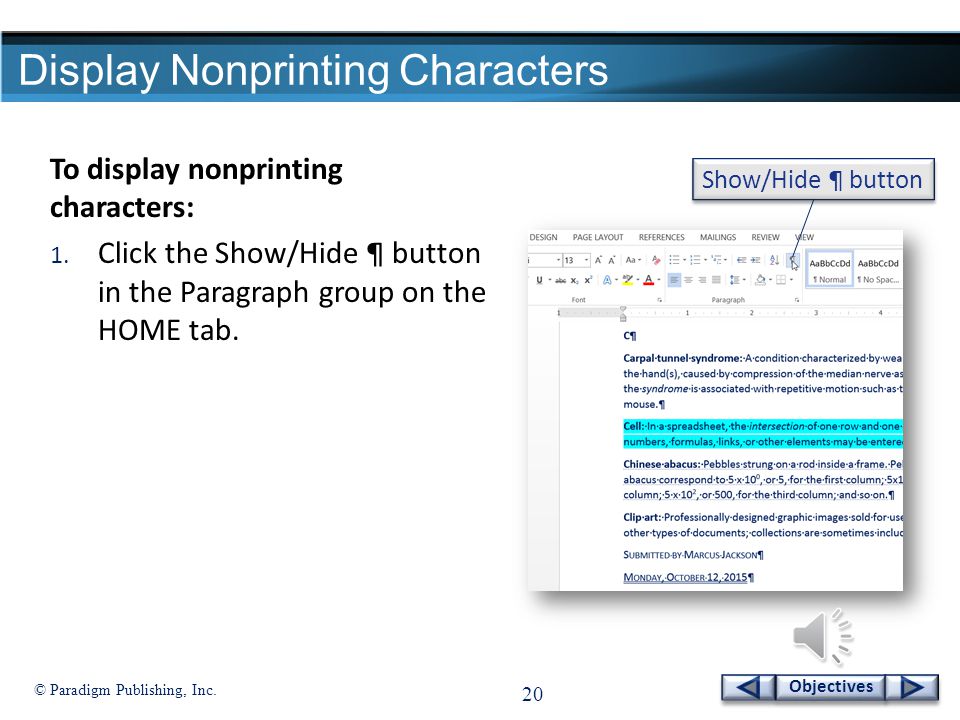
Task: Click the Submitted by Marcus Jackson line
Action: [693, 555]
